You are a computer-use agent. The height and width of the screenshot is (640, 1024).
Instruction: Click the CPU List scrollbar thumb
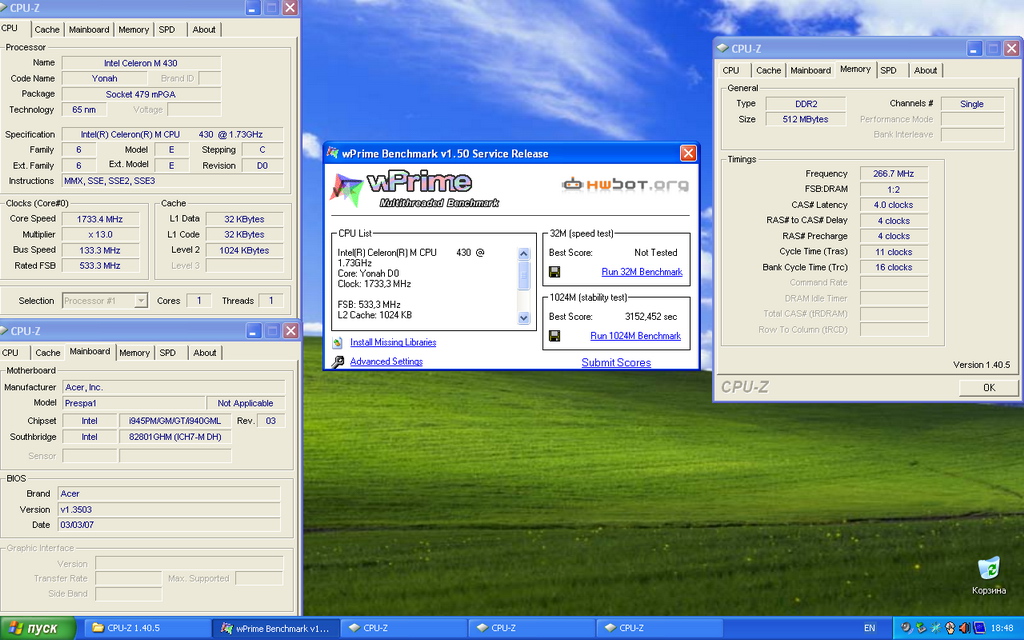pyautogui.click(x=524, y=275)
